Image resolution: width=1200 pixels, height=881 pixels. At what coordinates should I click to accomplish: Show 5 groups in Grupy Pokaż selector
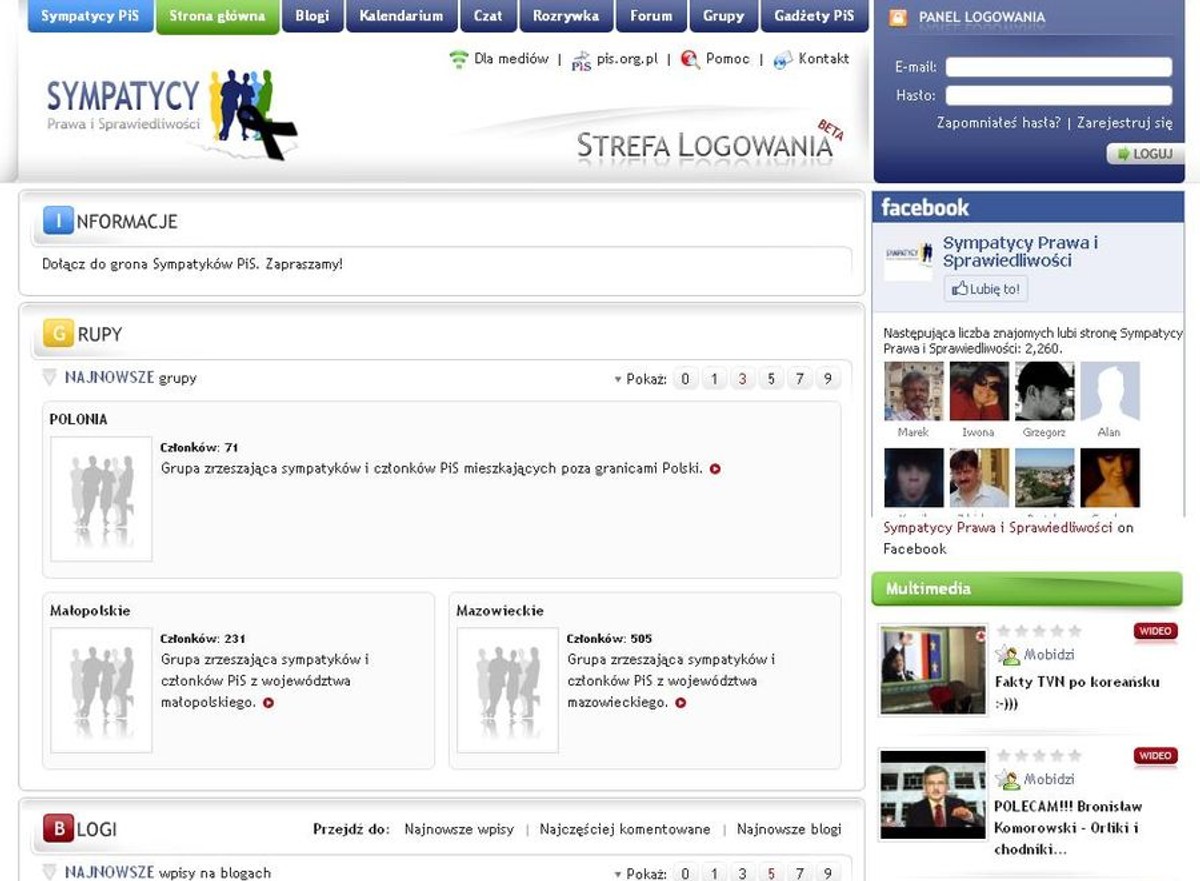(770, 379)
